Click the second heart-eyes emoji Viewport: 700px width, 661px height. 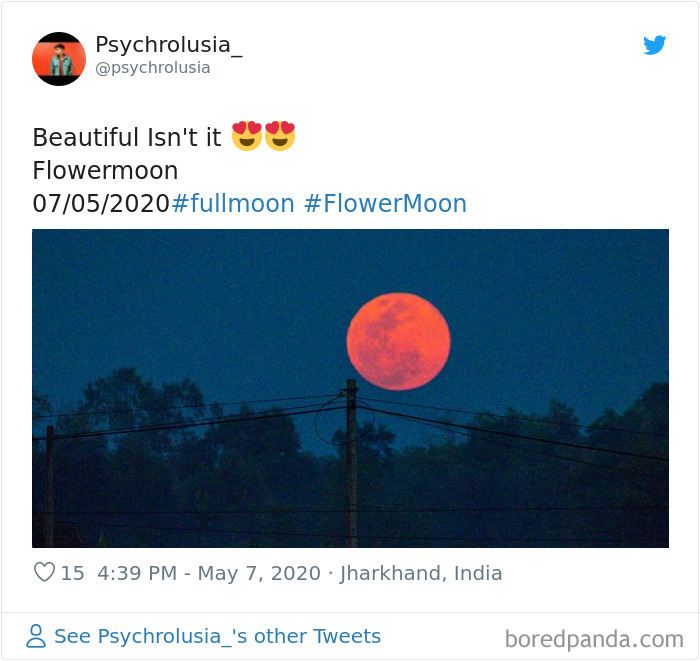click(x=280, y=136)
